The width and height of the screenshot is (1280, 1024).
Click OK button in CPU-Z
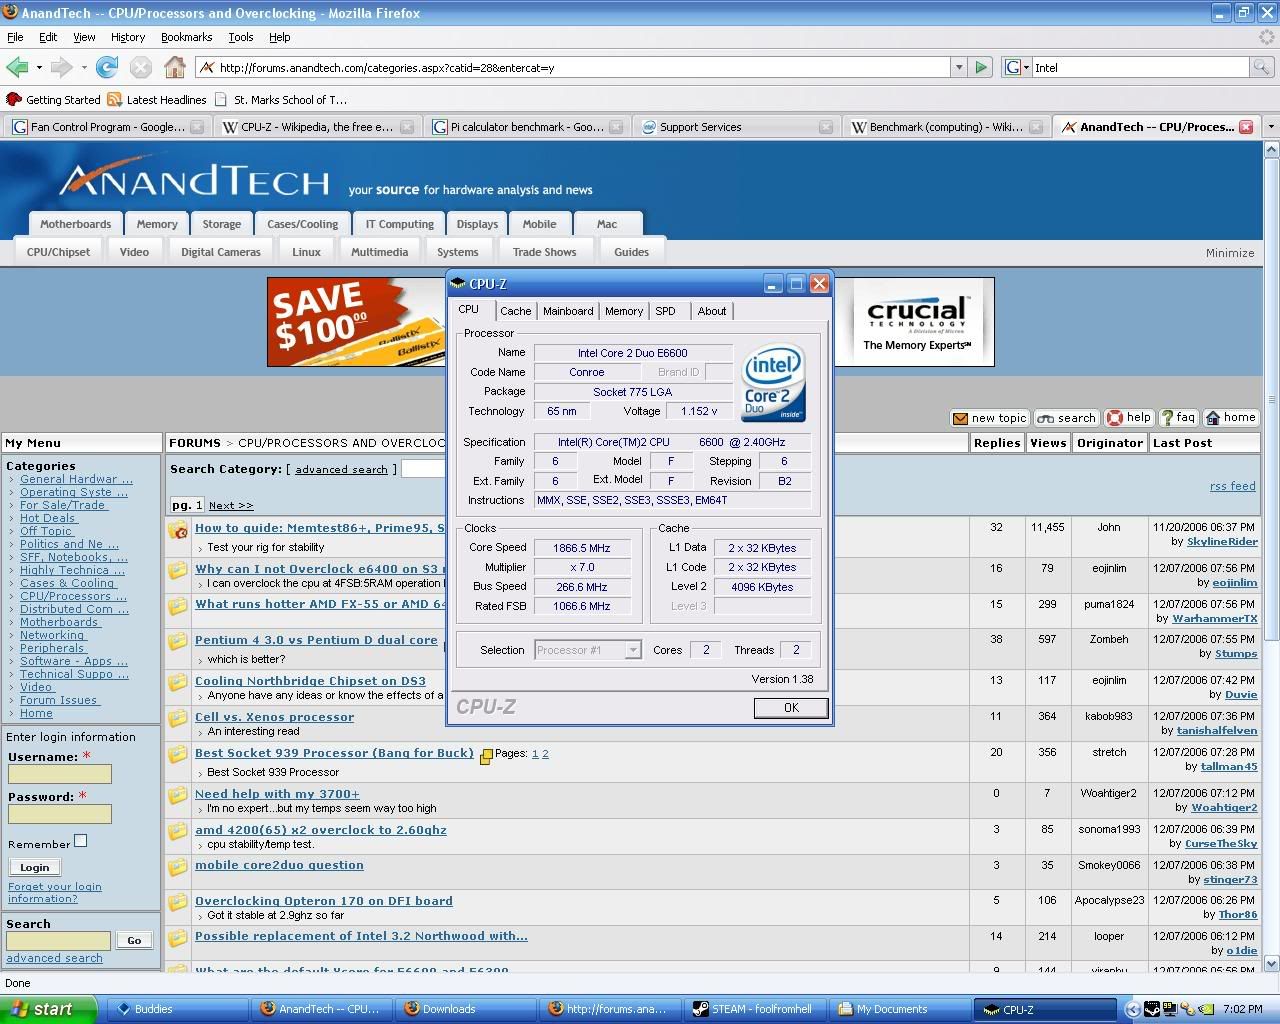point(791,707)
